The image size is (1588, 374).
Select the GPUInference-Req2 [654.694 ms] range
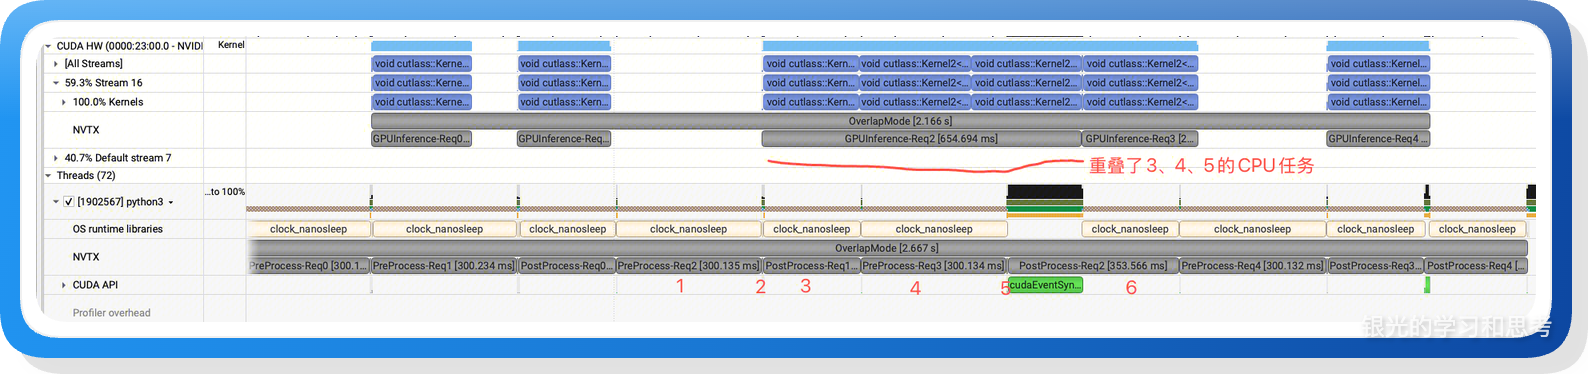point(921,139)
